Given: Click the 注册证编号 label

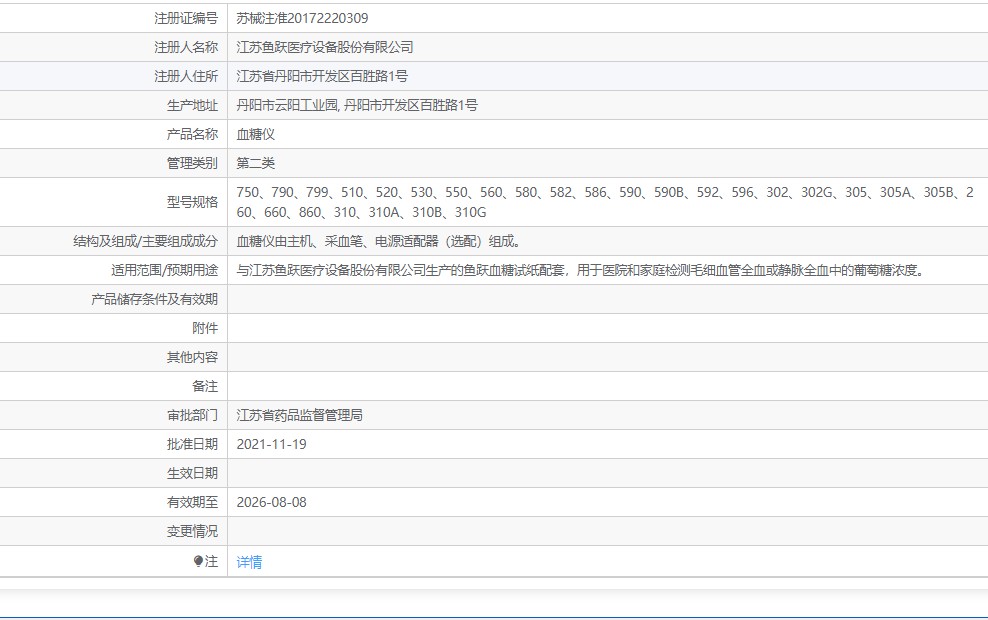Looking at the screenshot, I should click(186, 18).
